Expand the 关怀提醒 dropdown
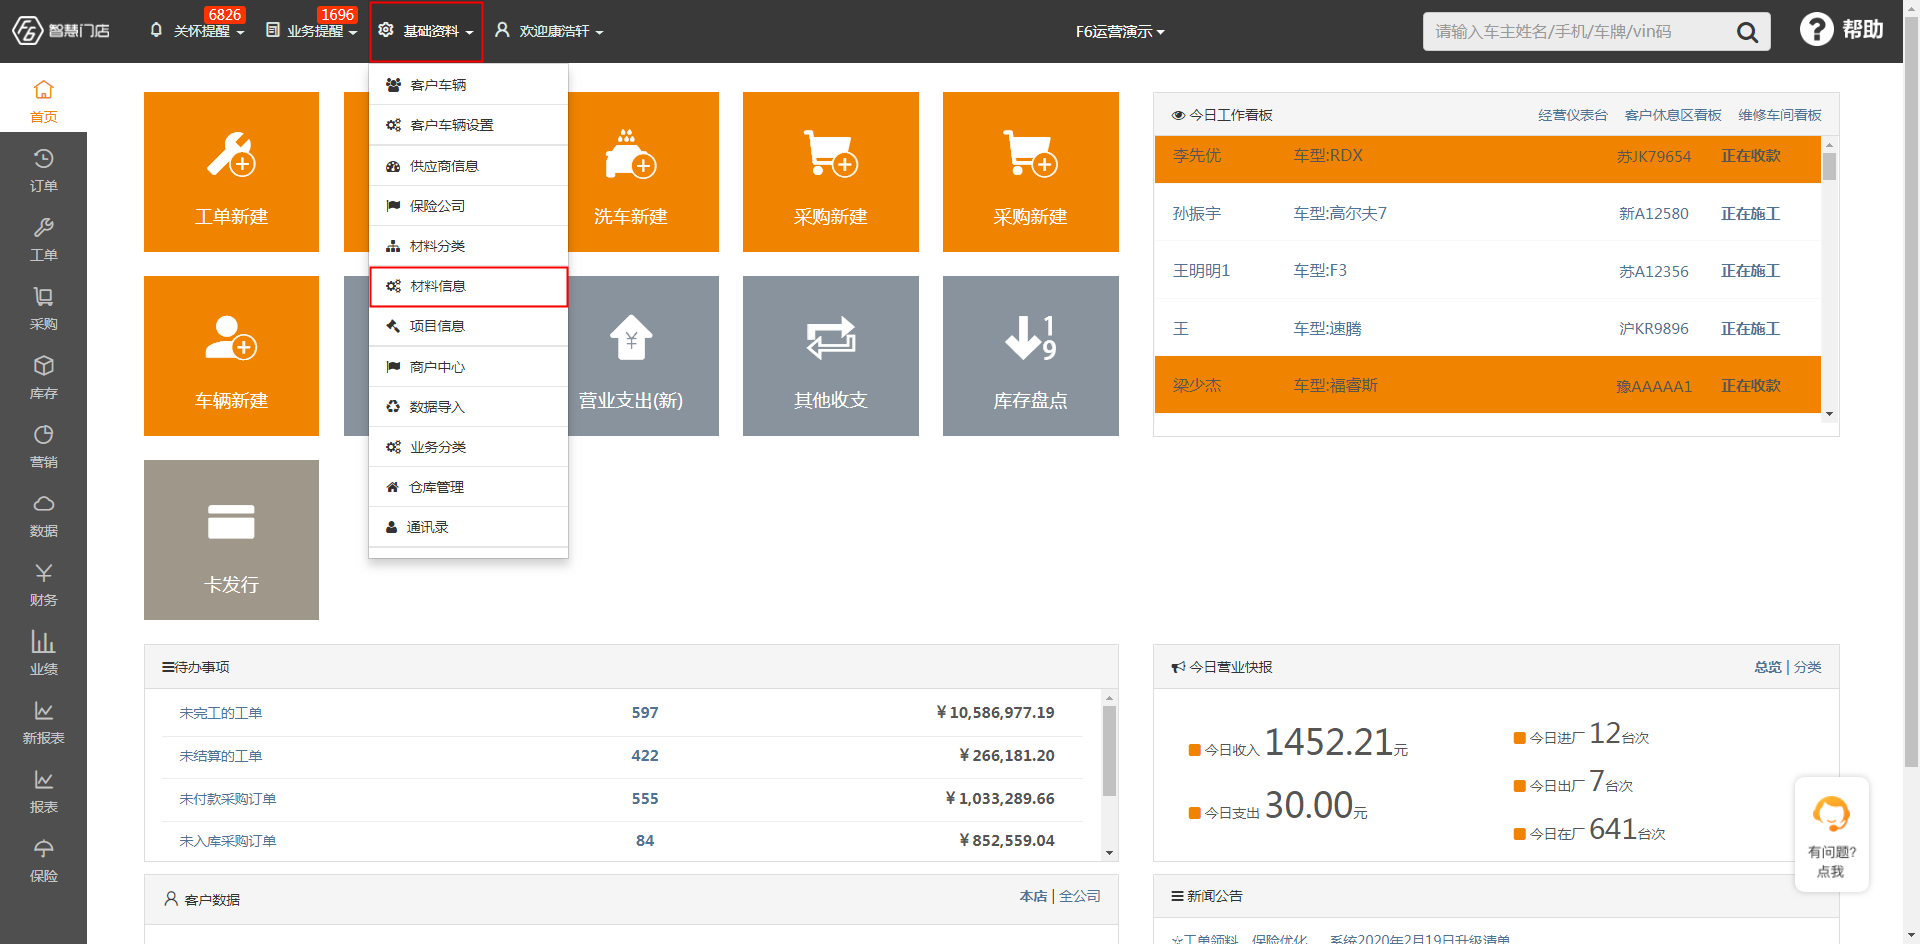This screenshot has height=944, width=1920. pos(197,31)
